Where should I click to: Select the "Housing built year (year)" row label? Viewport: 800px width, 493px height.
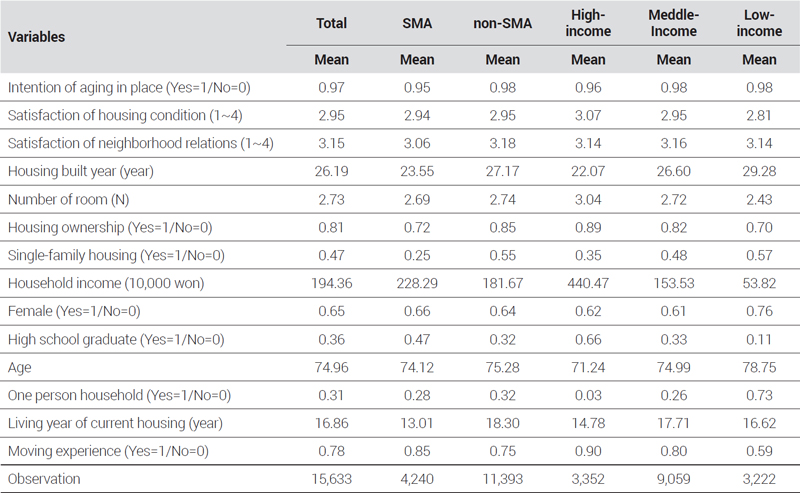tap(81, 171)
